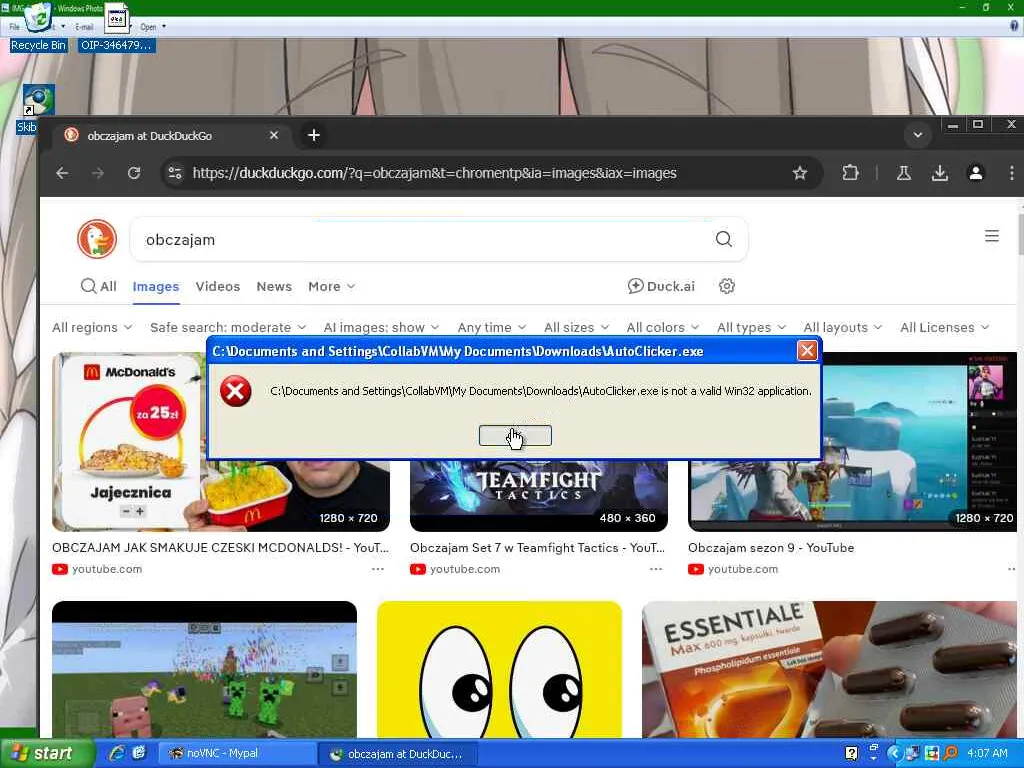
Task: Open the Essentiale Max capsules image thumbnail
Action: 829,669
